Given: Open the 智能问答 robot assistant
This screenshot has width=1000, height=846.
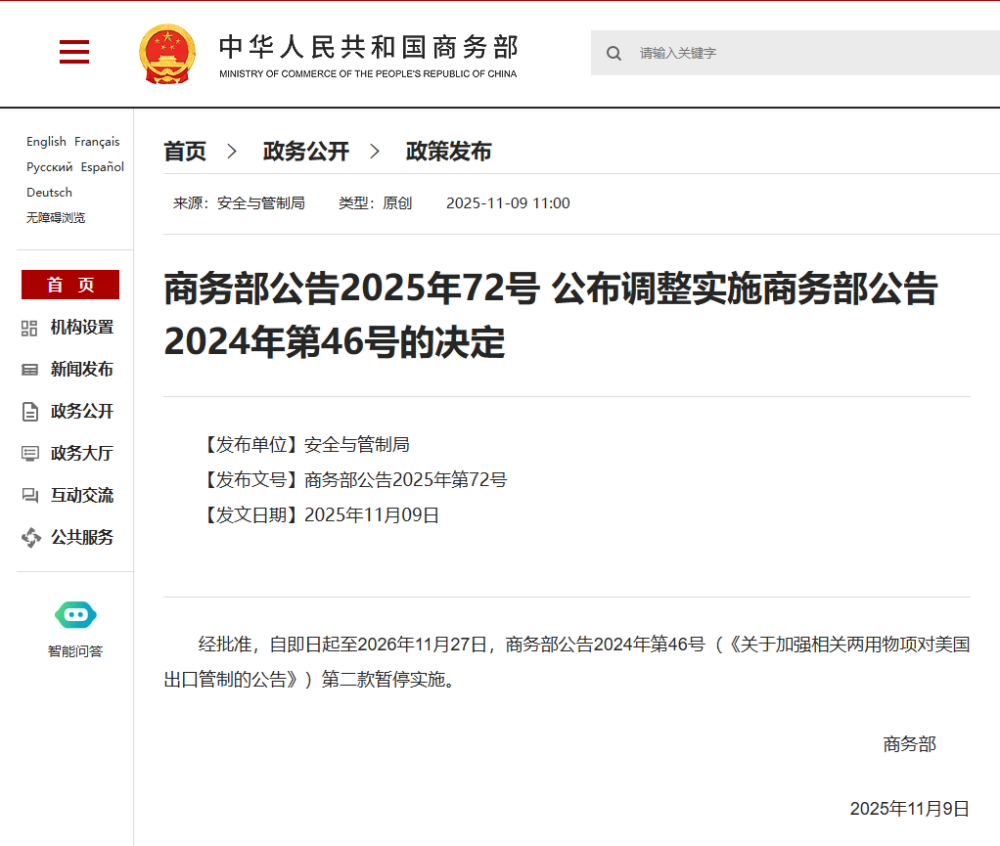Looking at the screenshot, I should click(x=75, y=615).
